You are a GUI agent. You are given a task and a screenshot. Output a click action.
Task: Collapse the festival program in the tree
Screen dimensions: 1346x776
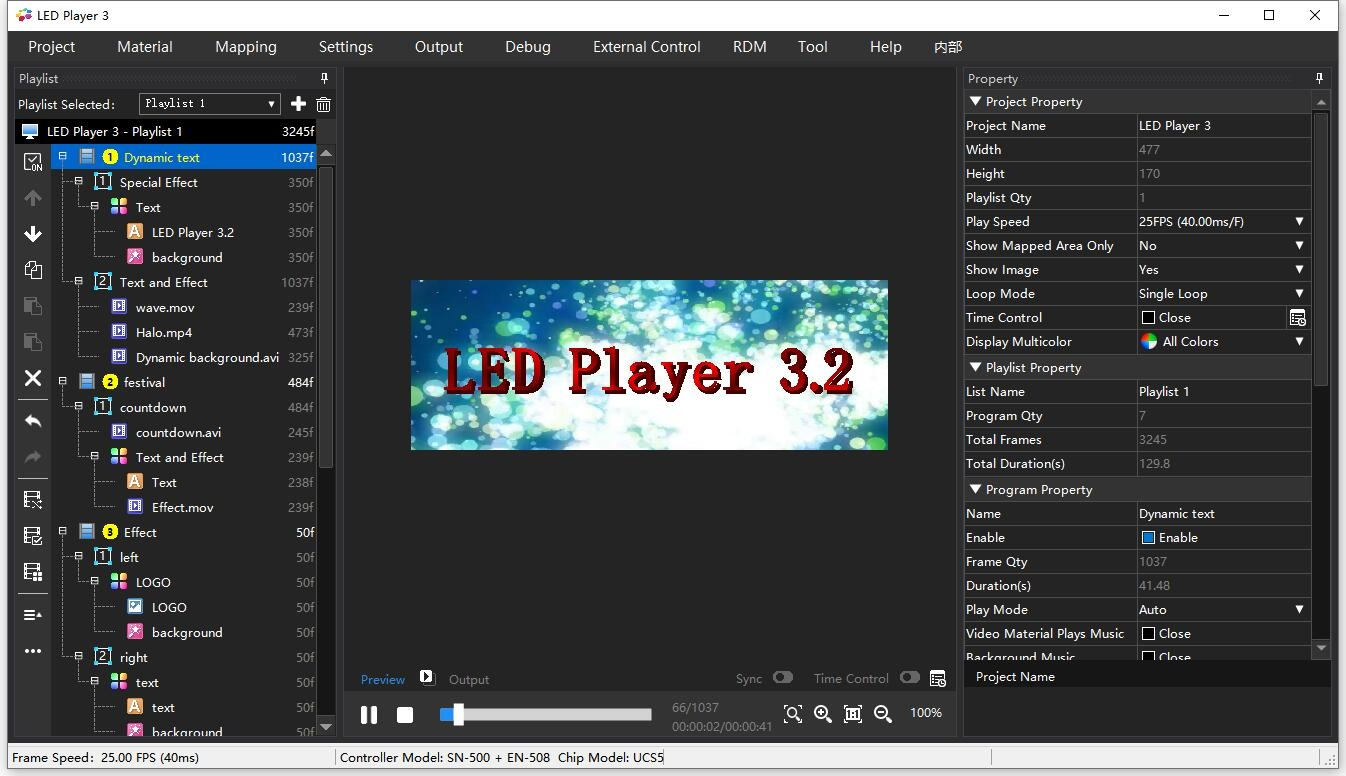pos(62,381)
